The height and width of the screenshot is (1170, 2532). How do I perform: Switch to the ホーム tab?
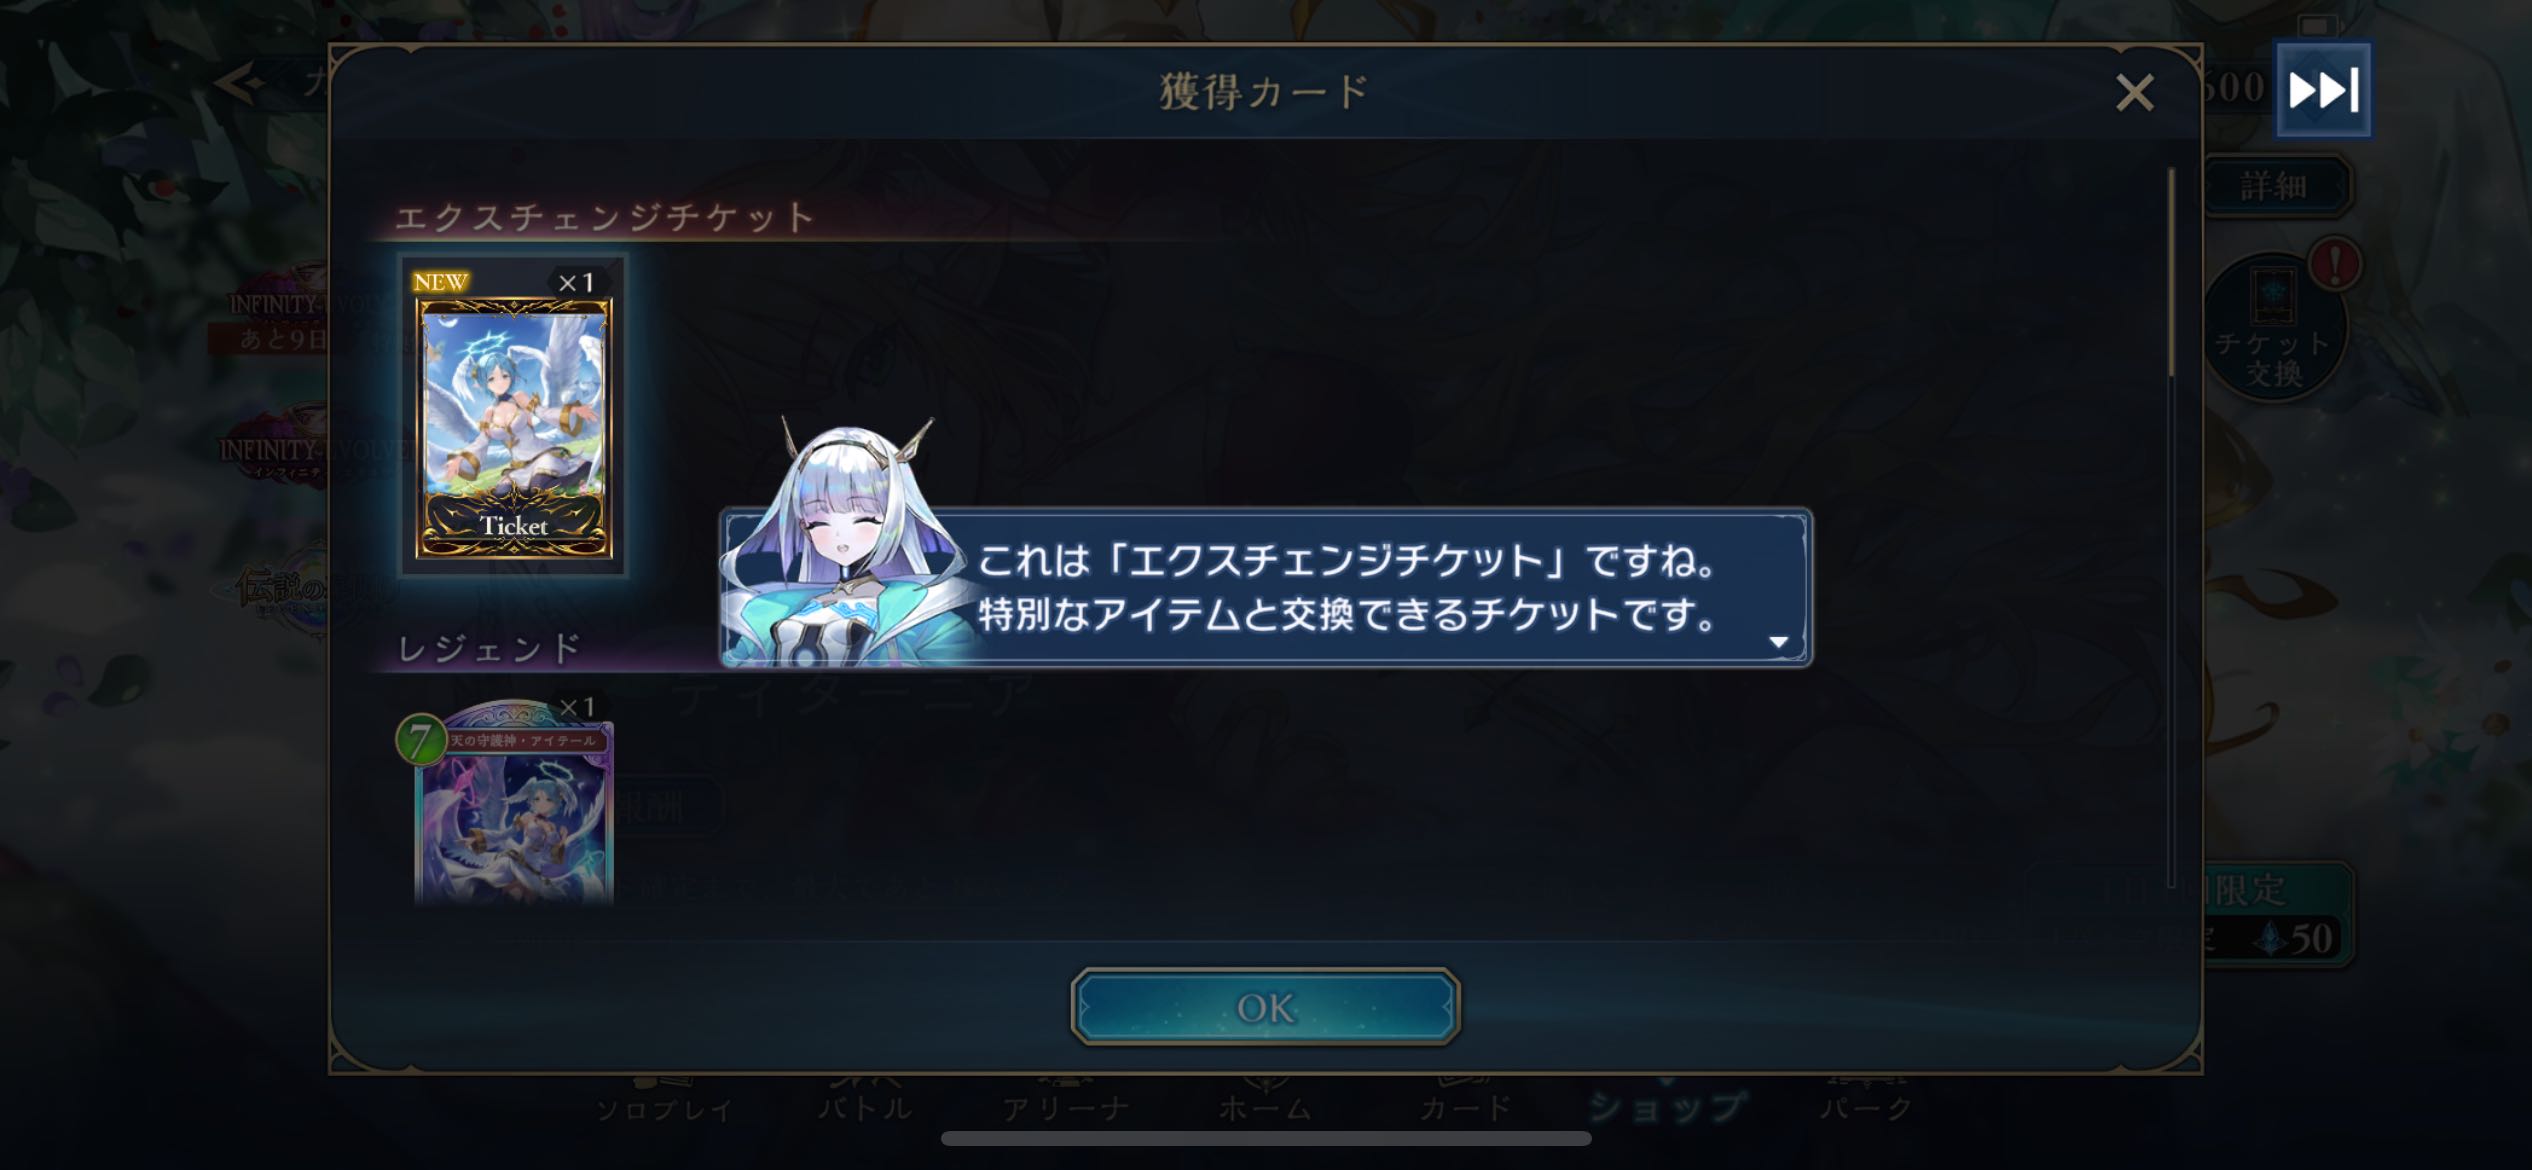point(1265,1107)
